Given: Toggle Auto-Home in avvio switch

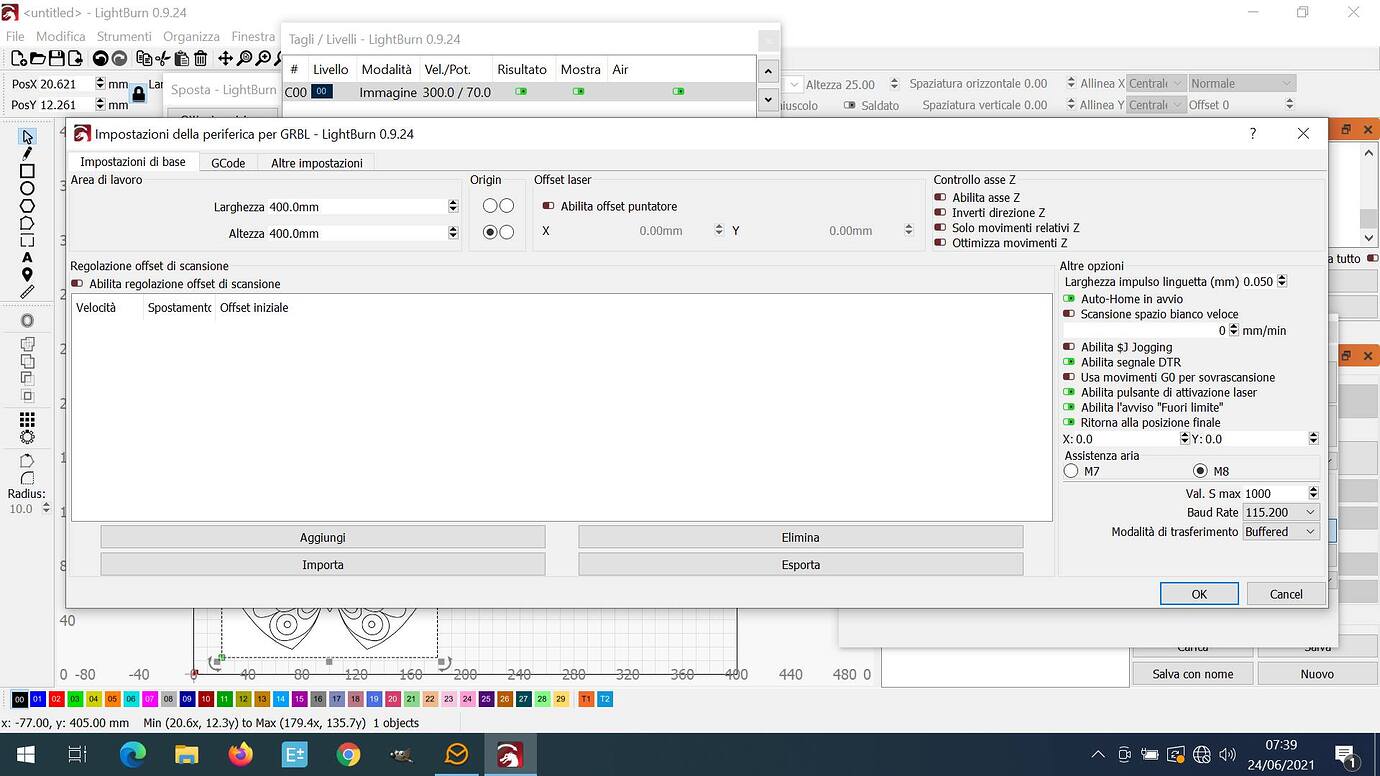Looking at the screenshot, I should click(x=1069, y=299).
